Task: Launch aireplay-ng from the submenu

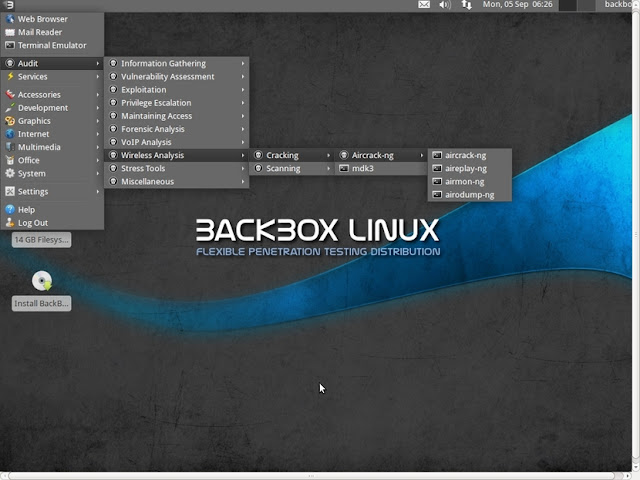Action: (x=470, y=168)
